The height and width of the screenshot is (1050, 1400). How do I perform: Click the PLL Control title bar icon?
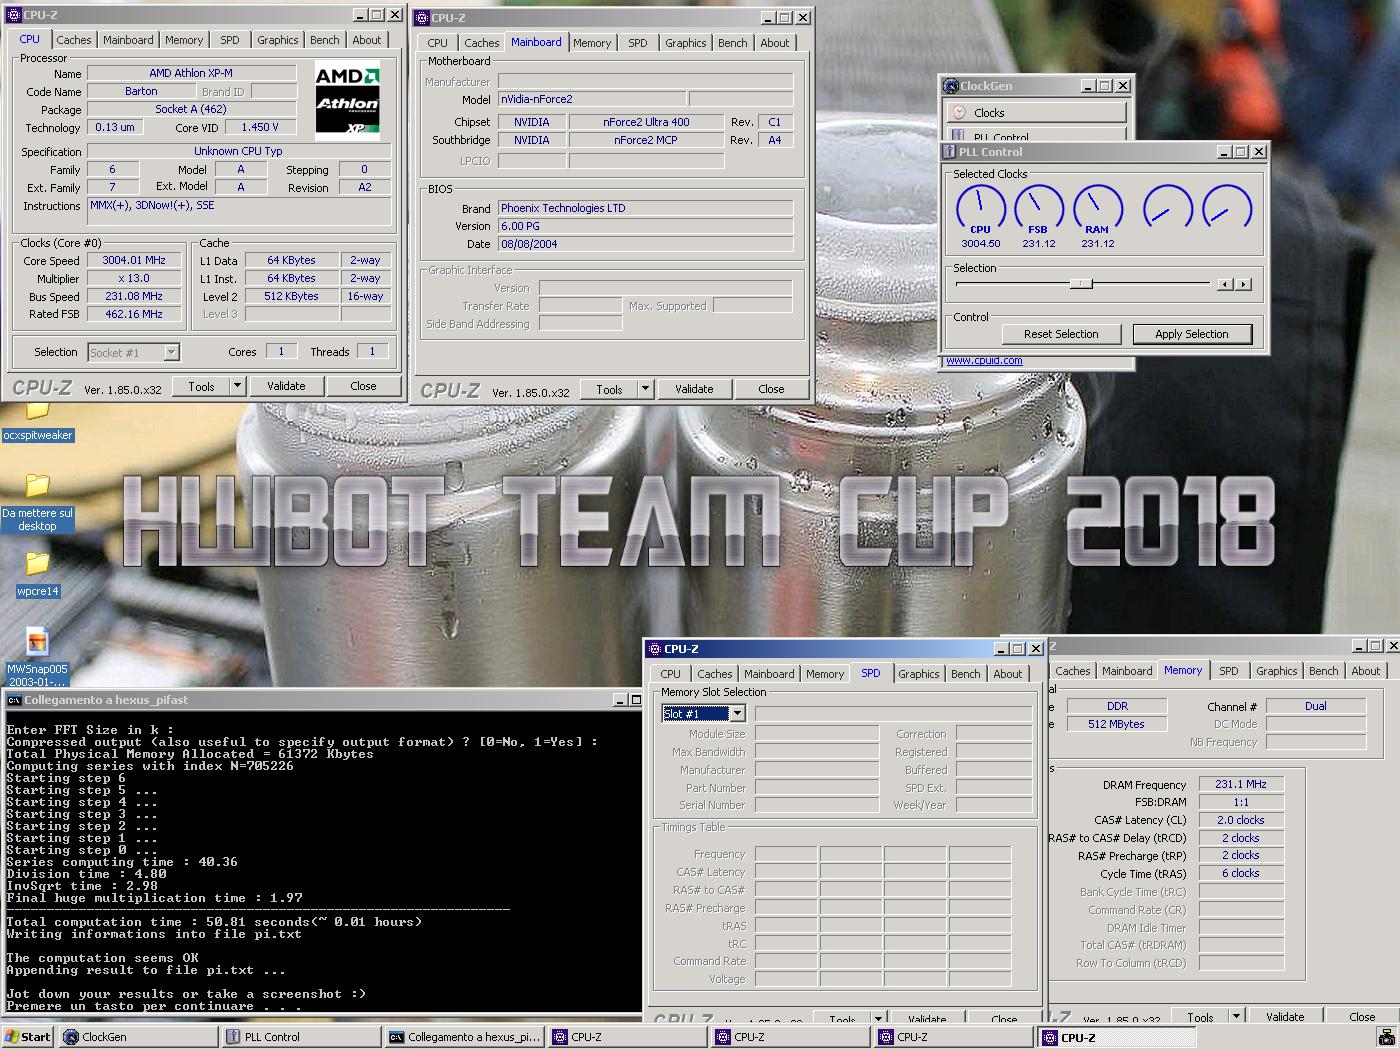pos(949,152)
